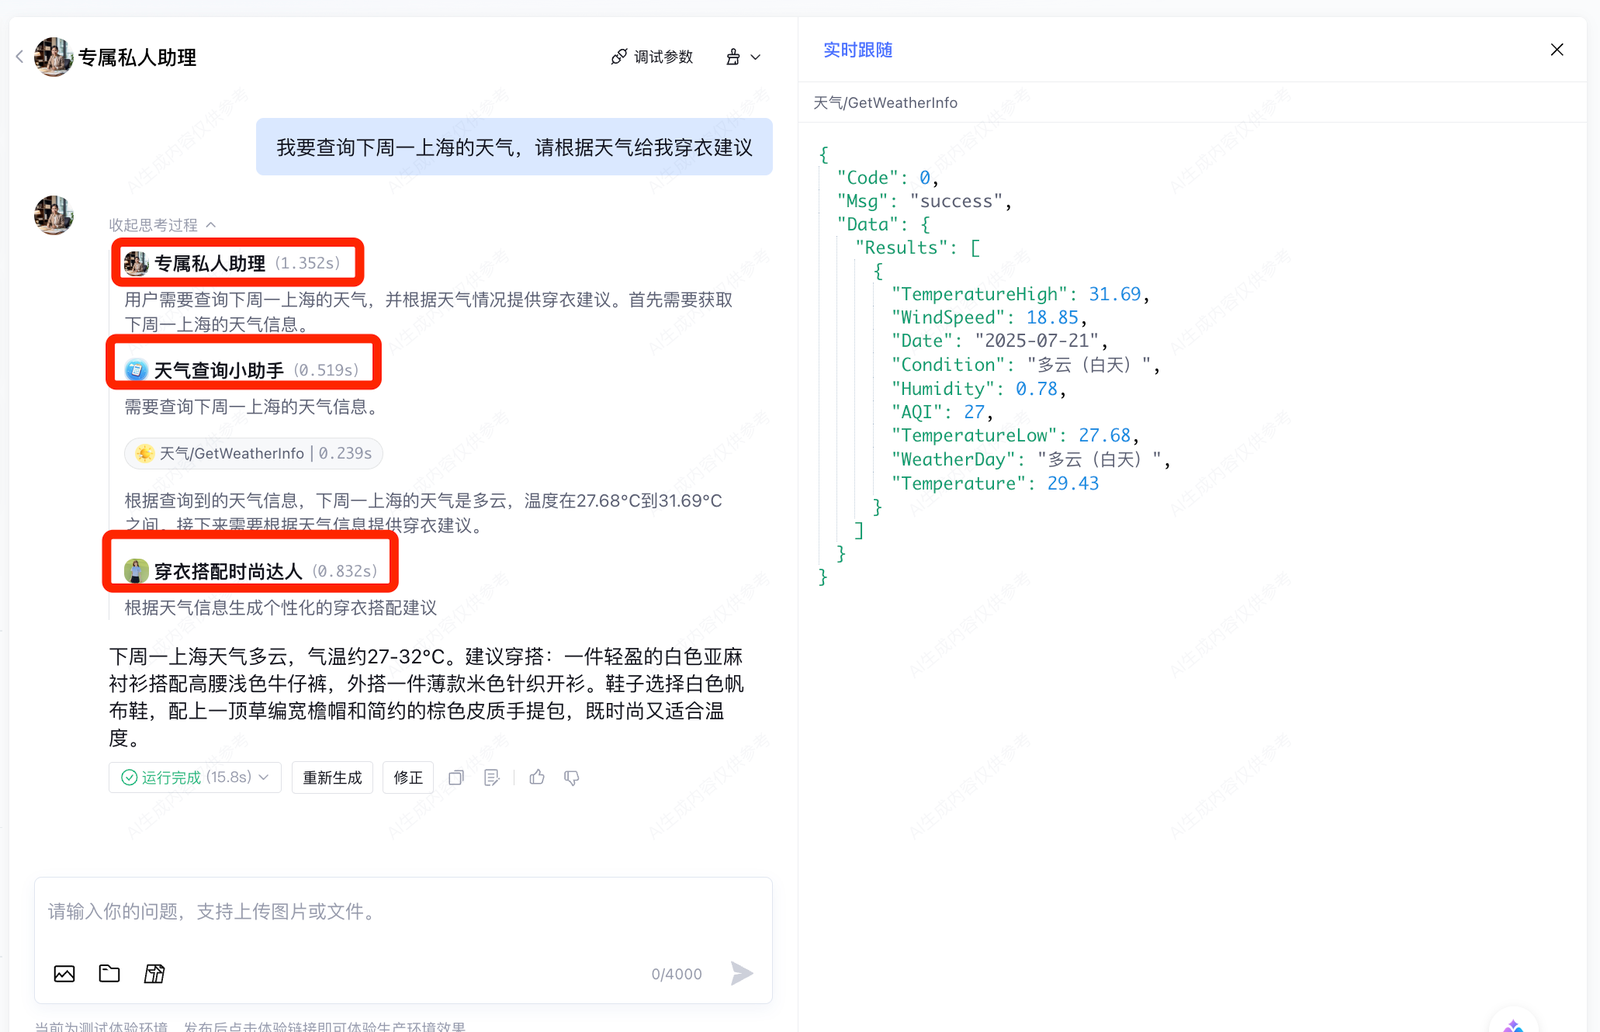Attach a file using folder icon

click(110, 973)
